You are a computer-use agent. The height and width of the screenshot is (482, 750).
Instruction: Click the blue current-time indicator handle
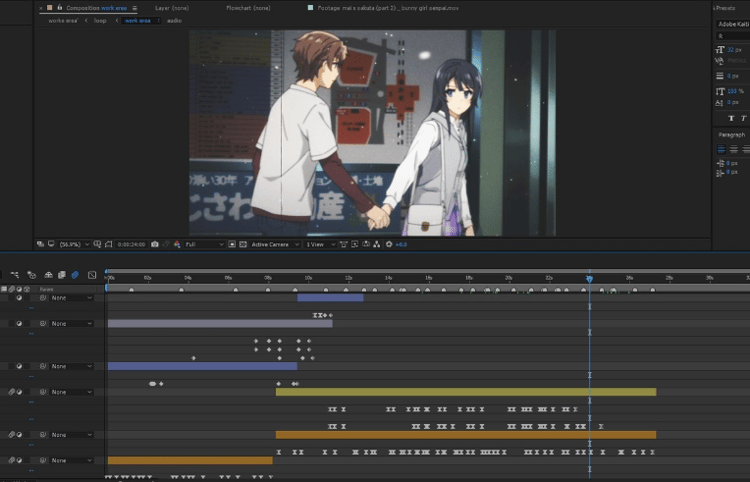590,279
